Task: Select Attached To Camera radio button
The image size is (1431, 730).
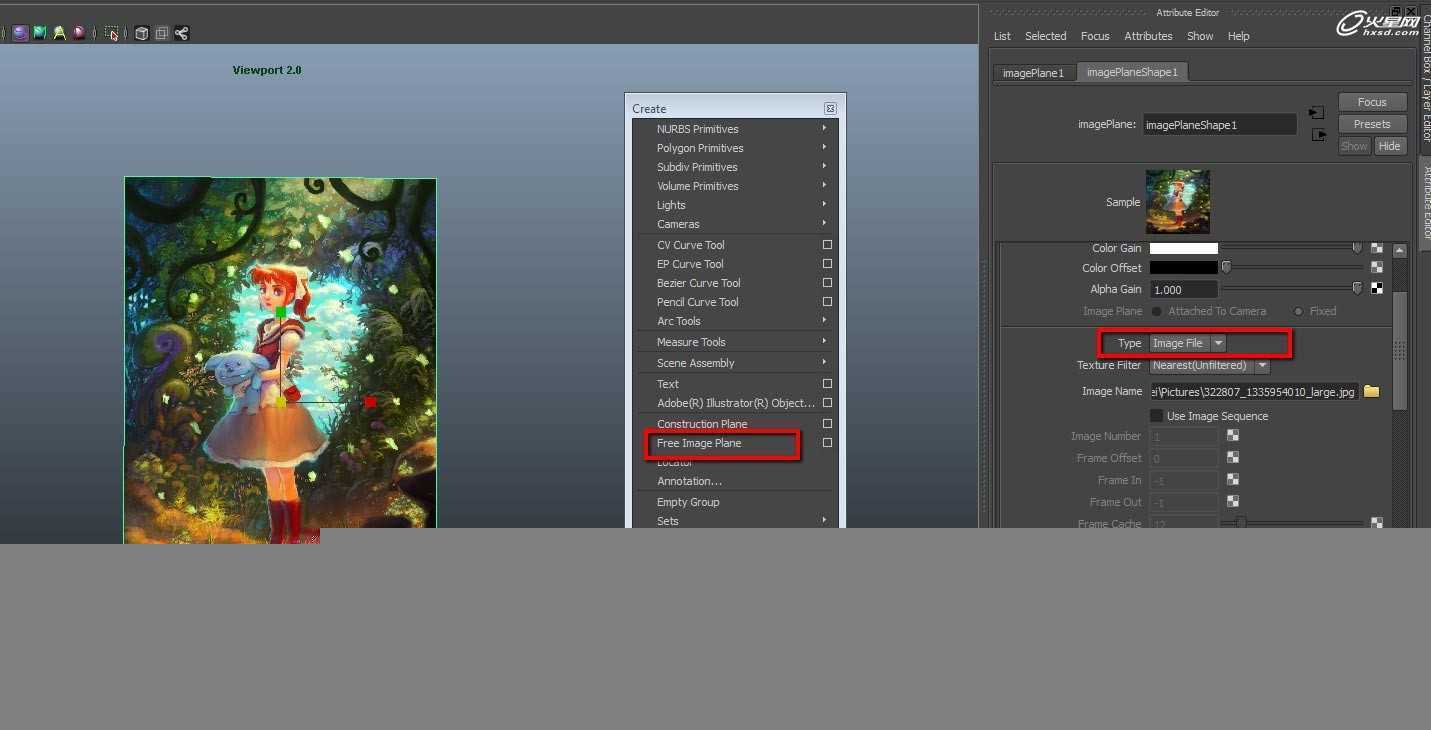Action: [x=1157, y=311]
